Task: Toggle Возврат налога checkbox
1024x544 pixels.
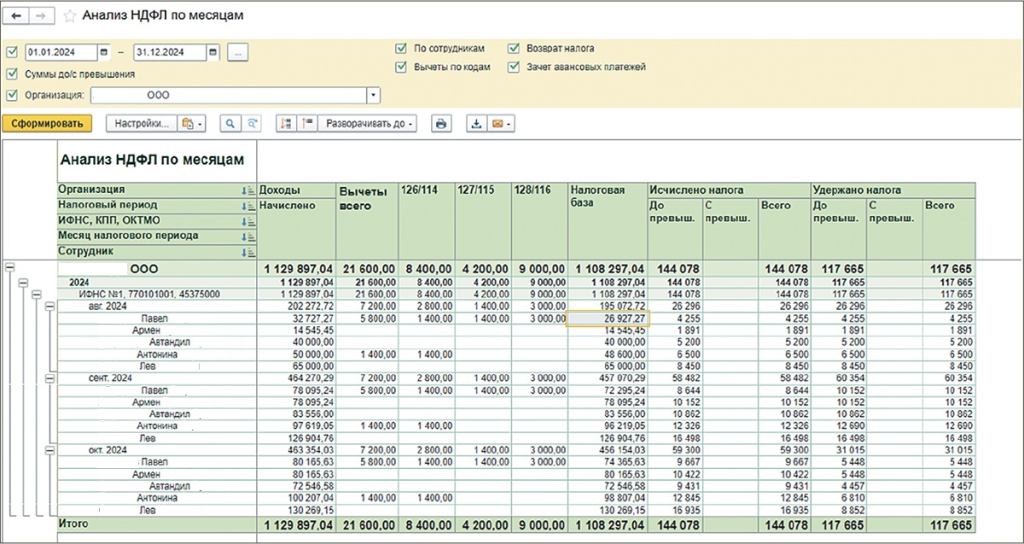Action: tap(514, 48)
